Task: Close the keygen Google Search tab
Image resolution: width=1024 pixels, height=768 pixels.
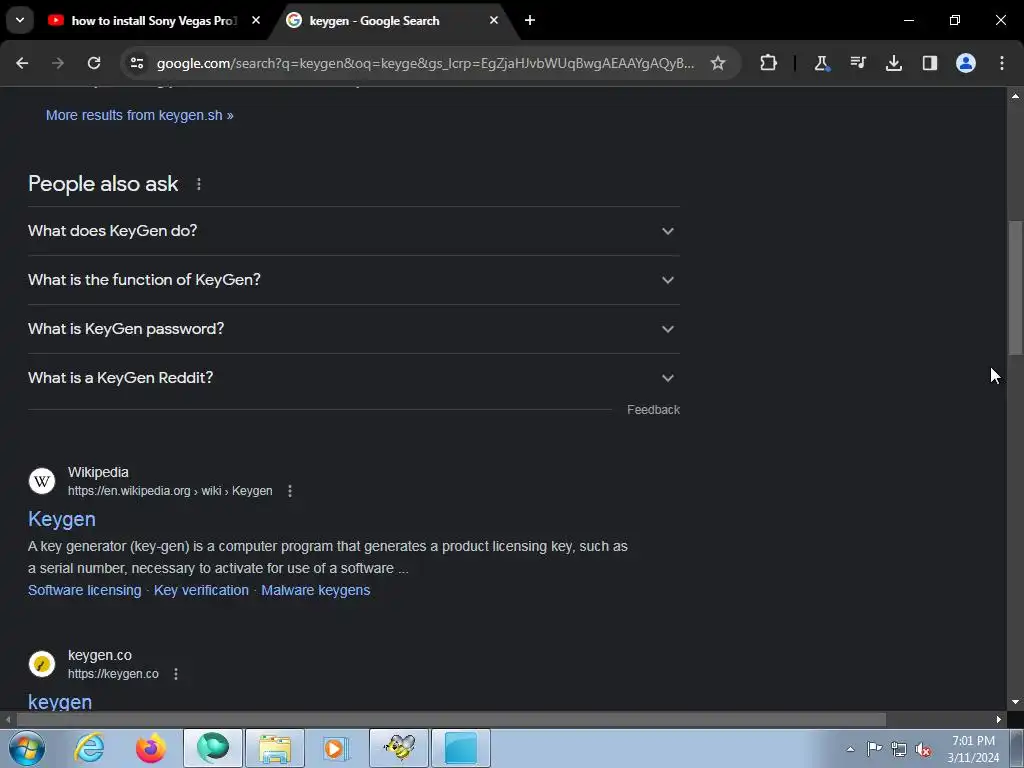Action: [494, 20]
